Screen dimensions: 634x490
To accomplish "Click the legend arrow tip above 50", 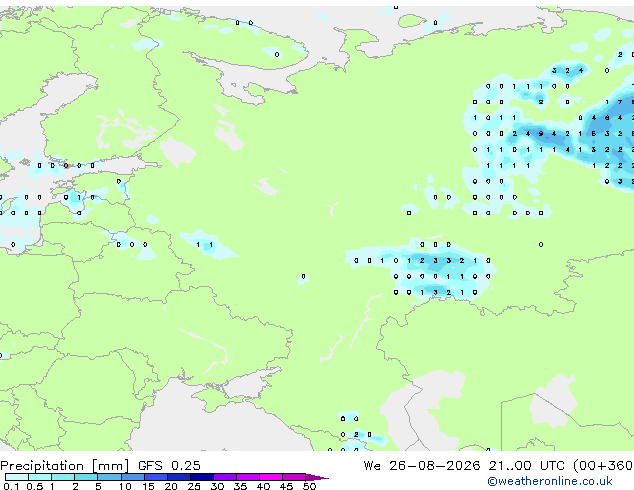I will [317, 477].
